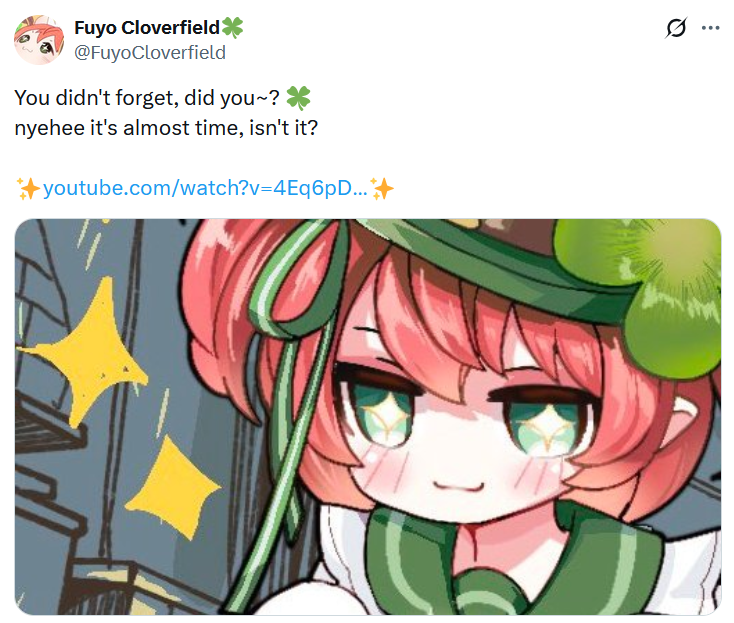Viewport: 734px width, 623px height.
Task: Open the Grok explain-post icon
Action: [676, 28]
